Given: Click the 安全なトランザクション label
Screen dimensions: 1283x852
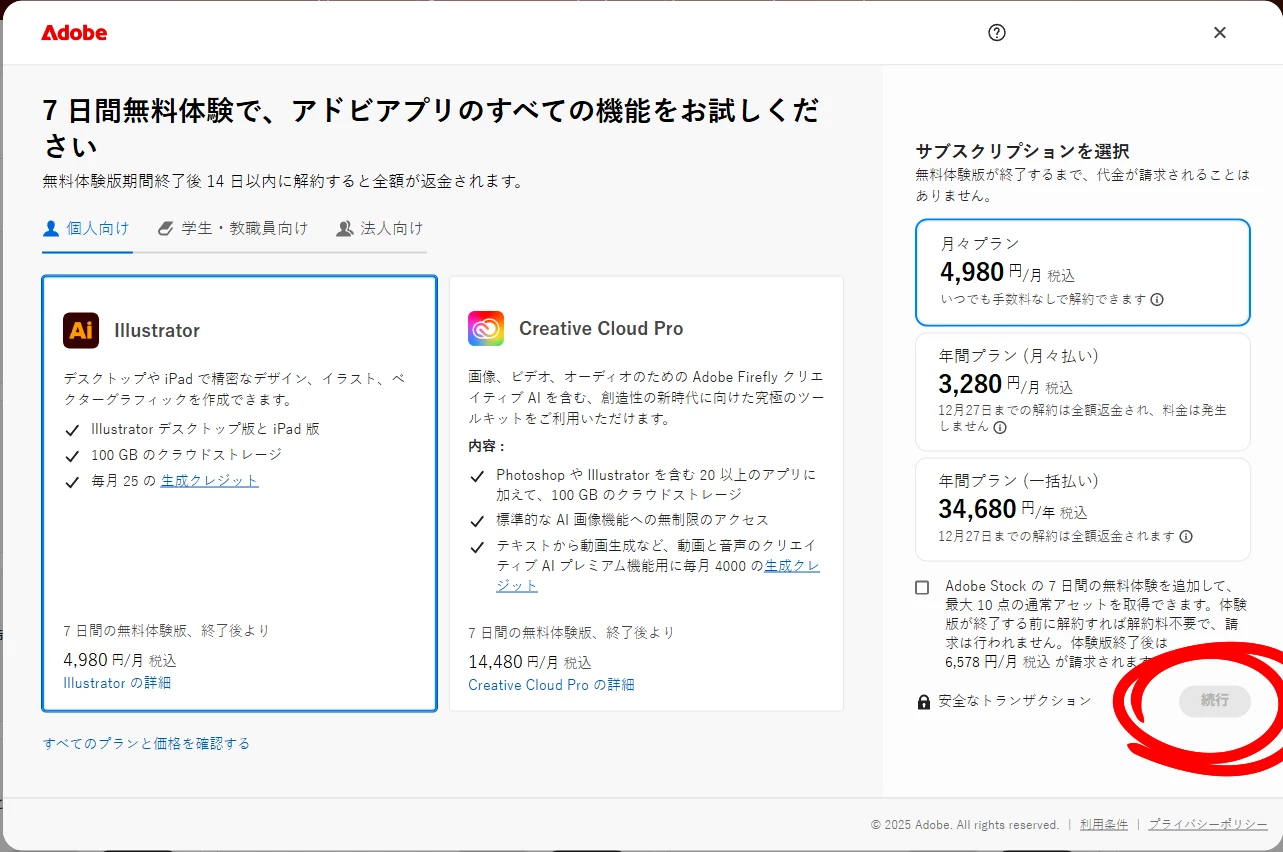Looking at the screenshot, I should [1015, 701].
